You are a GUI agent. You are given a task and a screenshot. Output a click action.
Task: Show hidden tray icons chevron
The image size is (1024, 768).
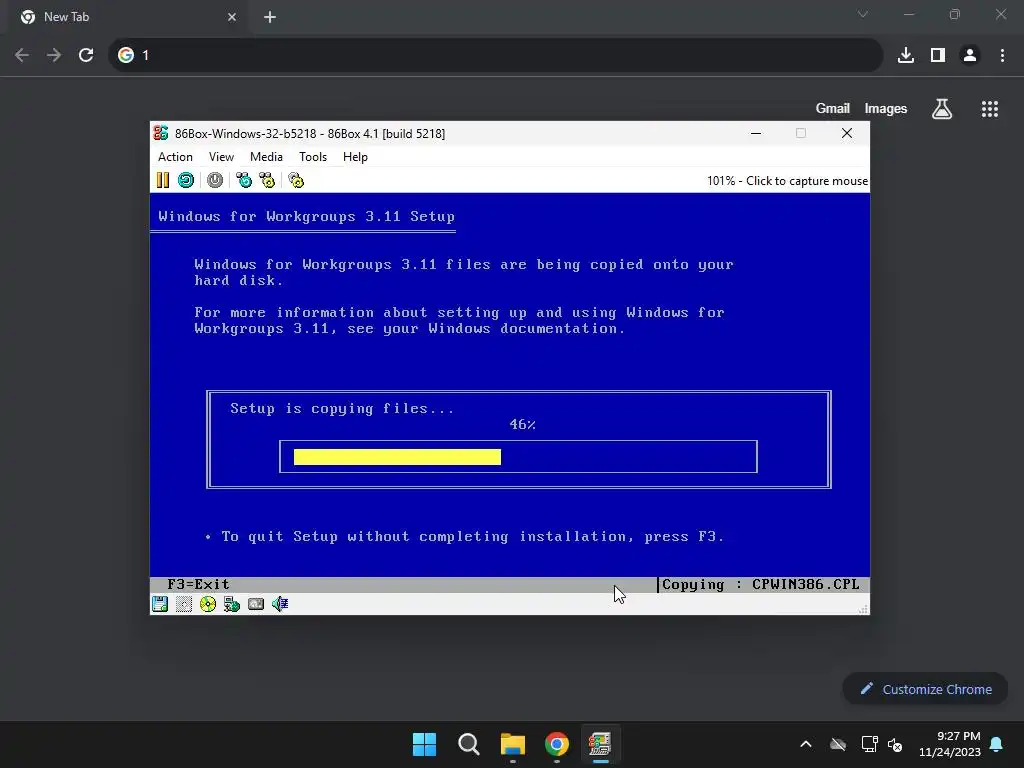click(806, 744)
